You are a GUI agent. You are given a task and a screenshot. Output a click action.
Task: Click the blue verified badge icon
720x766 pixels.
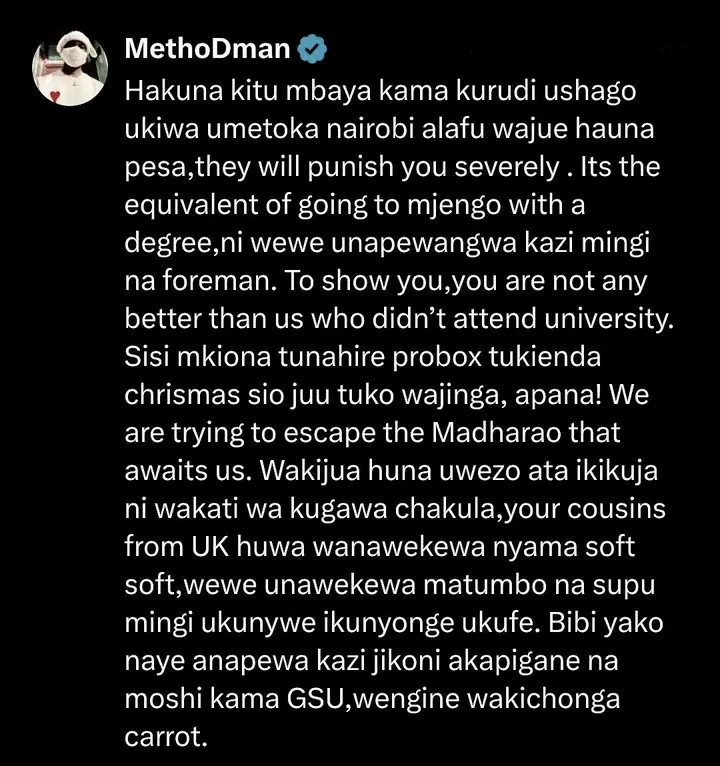coord(312,49)
